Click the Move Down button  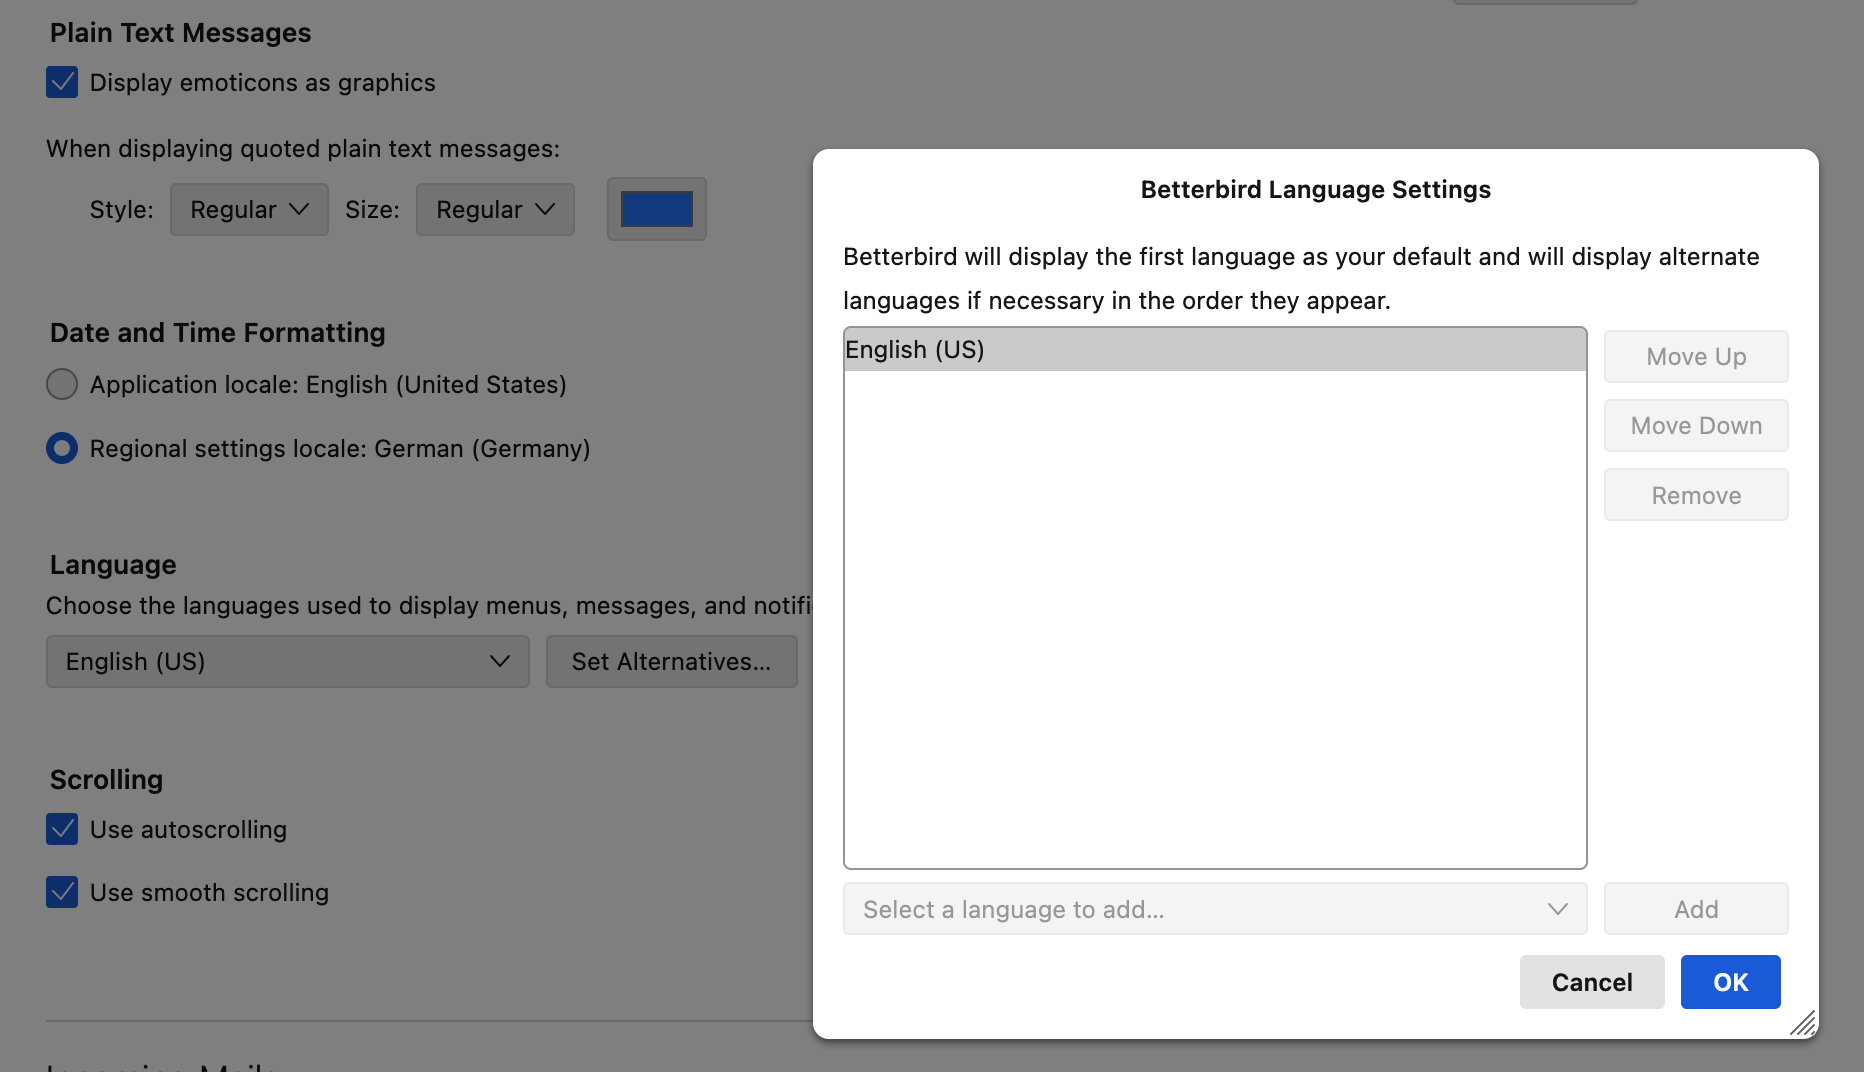(1696, 425)
